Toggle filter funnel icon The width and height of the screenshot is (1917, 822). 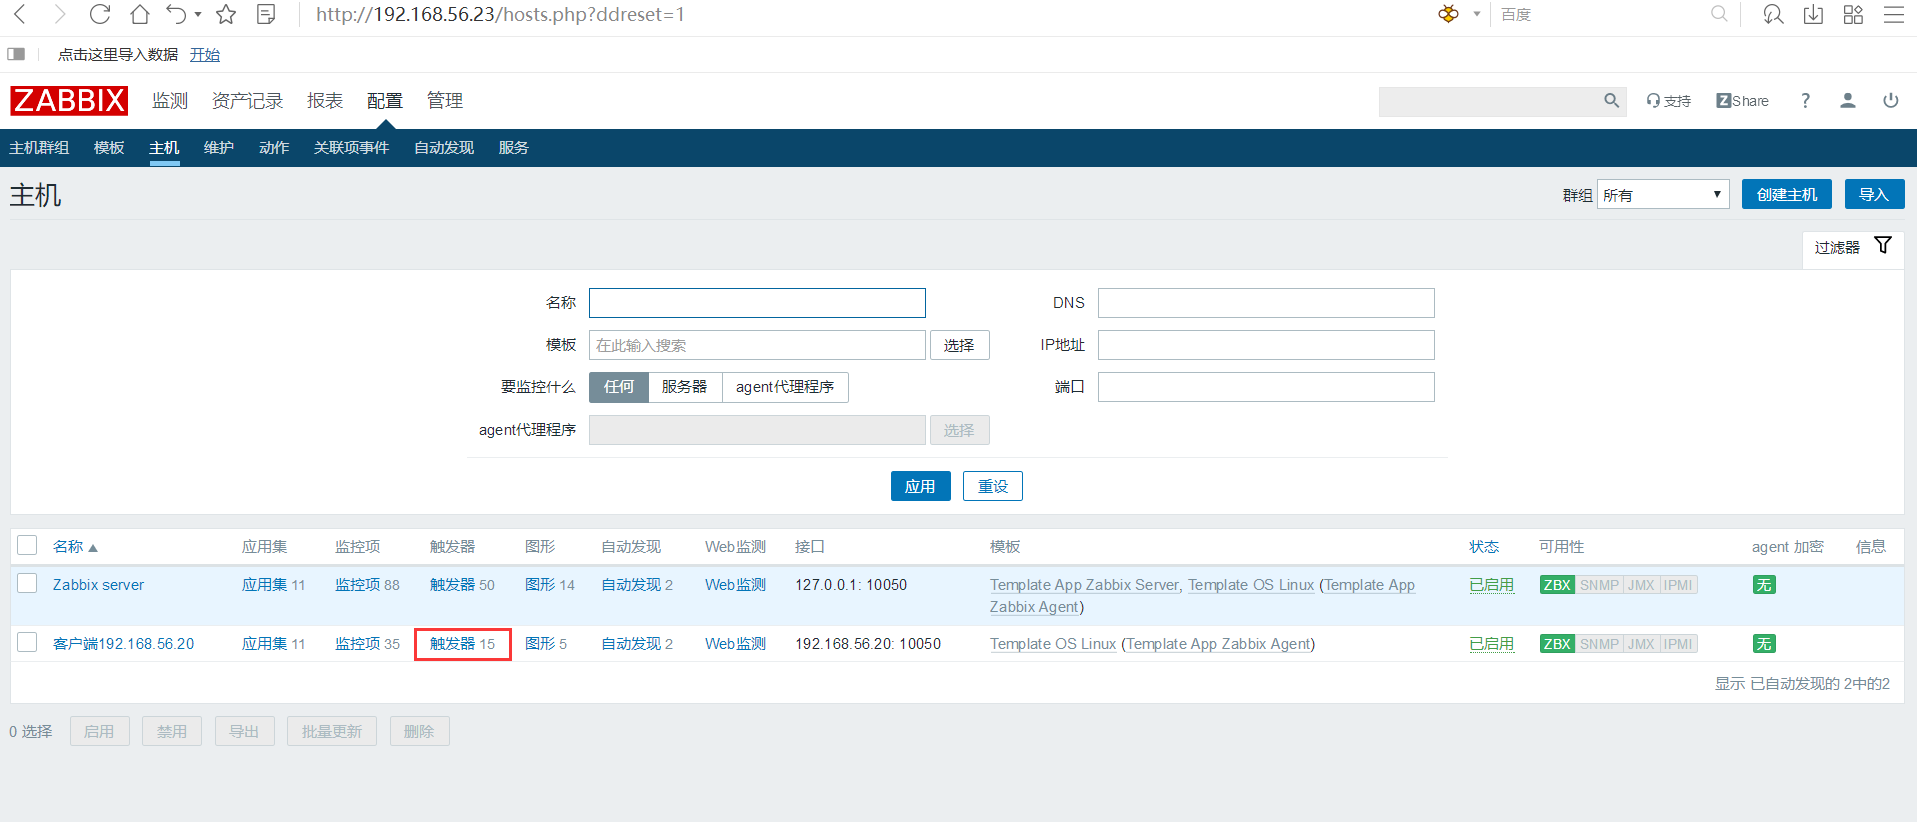(x=1883, y=246)
